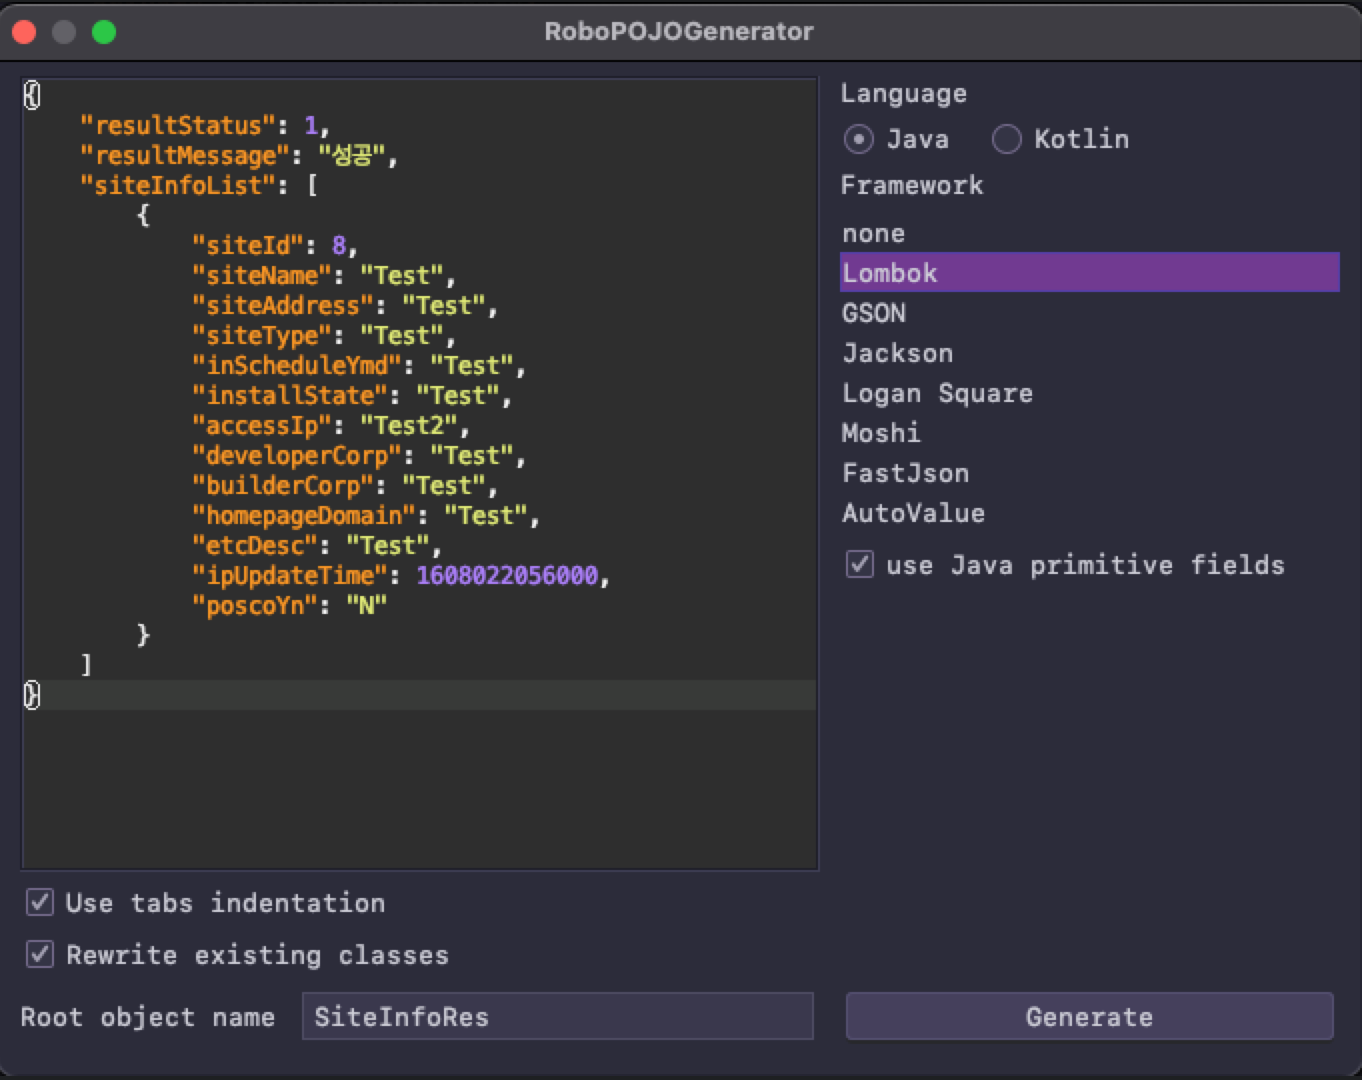Screen dimensions: 1362x1080
Task: Click the "siteName" key in JSON
Action: 262,275
